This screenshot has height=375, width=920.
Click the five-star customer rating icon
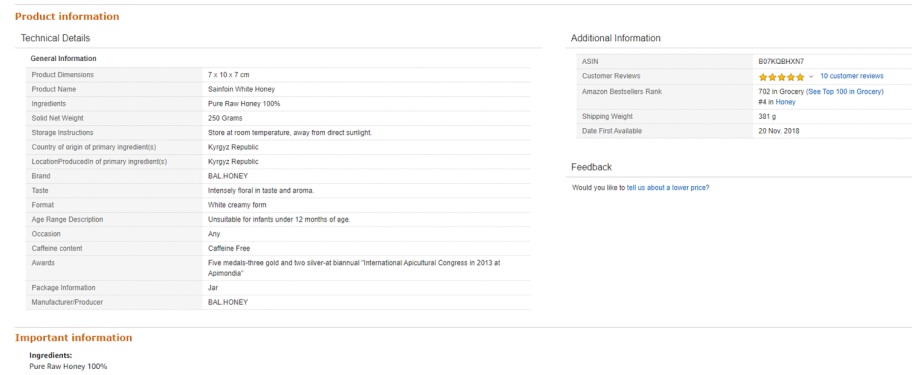(x=782, y=76)
